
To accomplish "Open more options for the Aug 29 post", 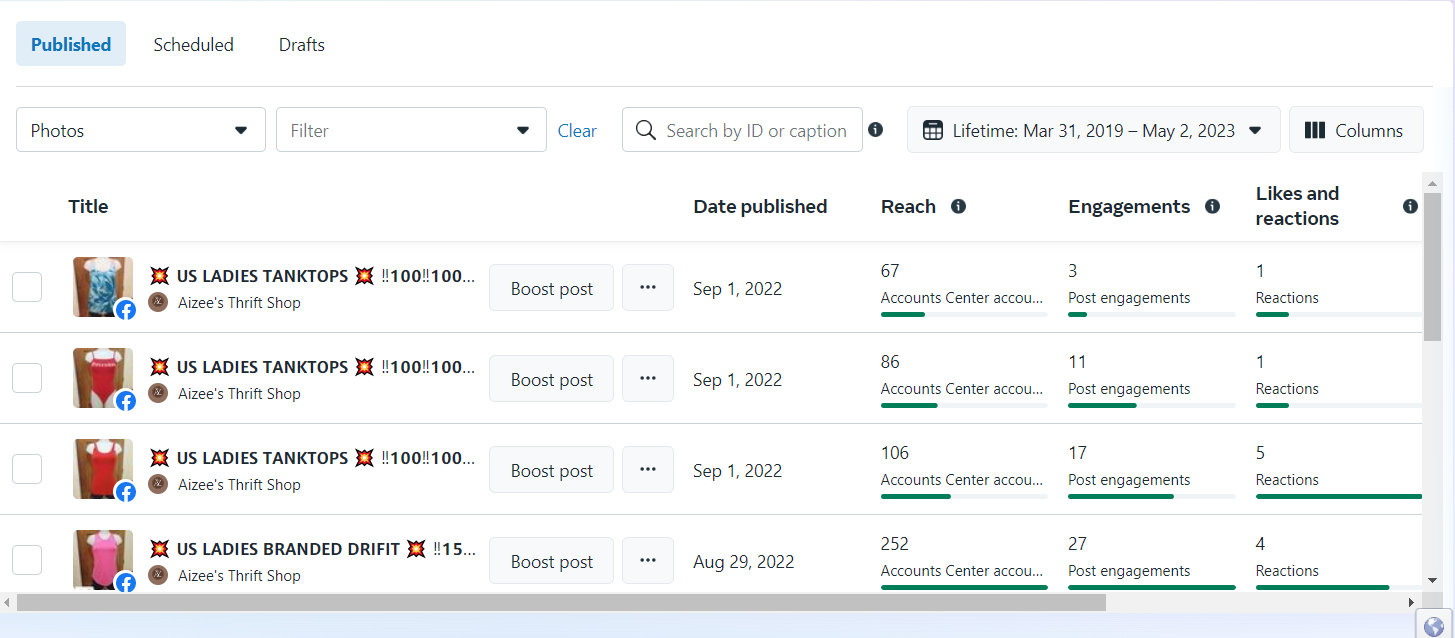I will tap(648, 561).
